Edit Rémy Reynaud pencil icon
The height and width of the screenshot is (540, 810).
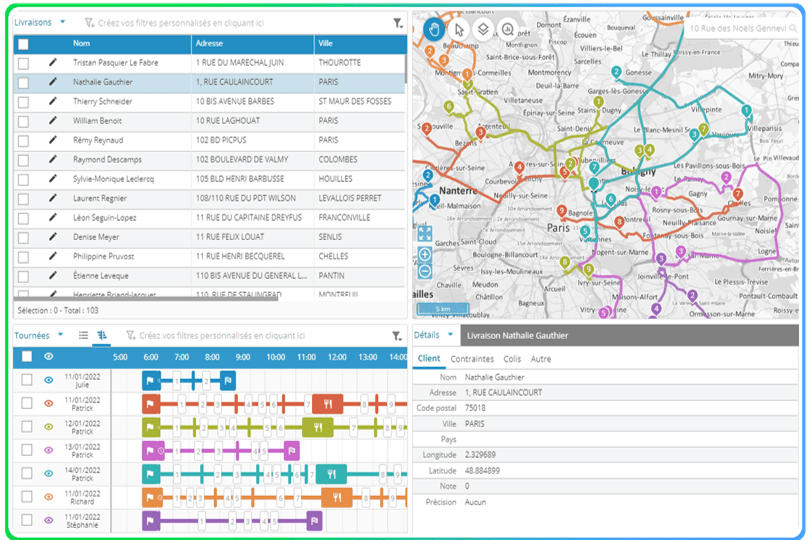tap(52, 140)
